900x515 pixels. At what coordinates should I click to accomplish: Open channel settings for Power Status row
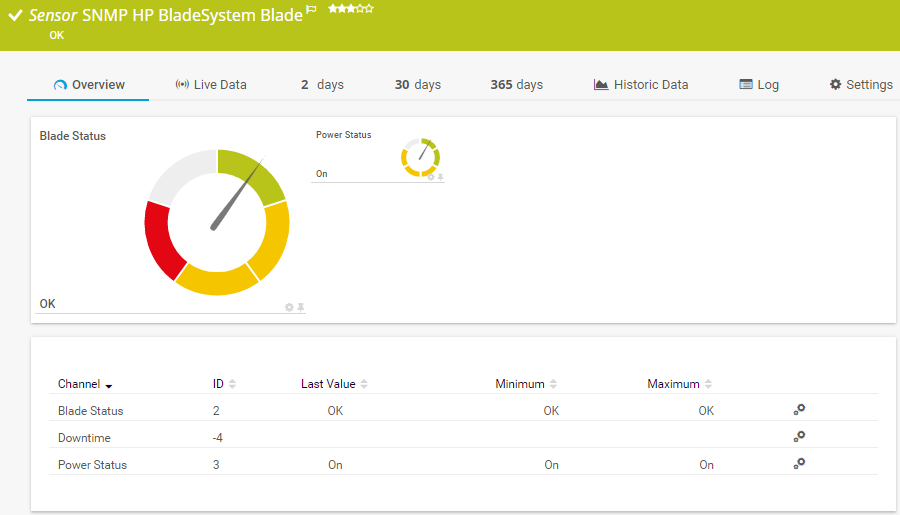(x=799, y=464)
